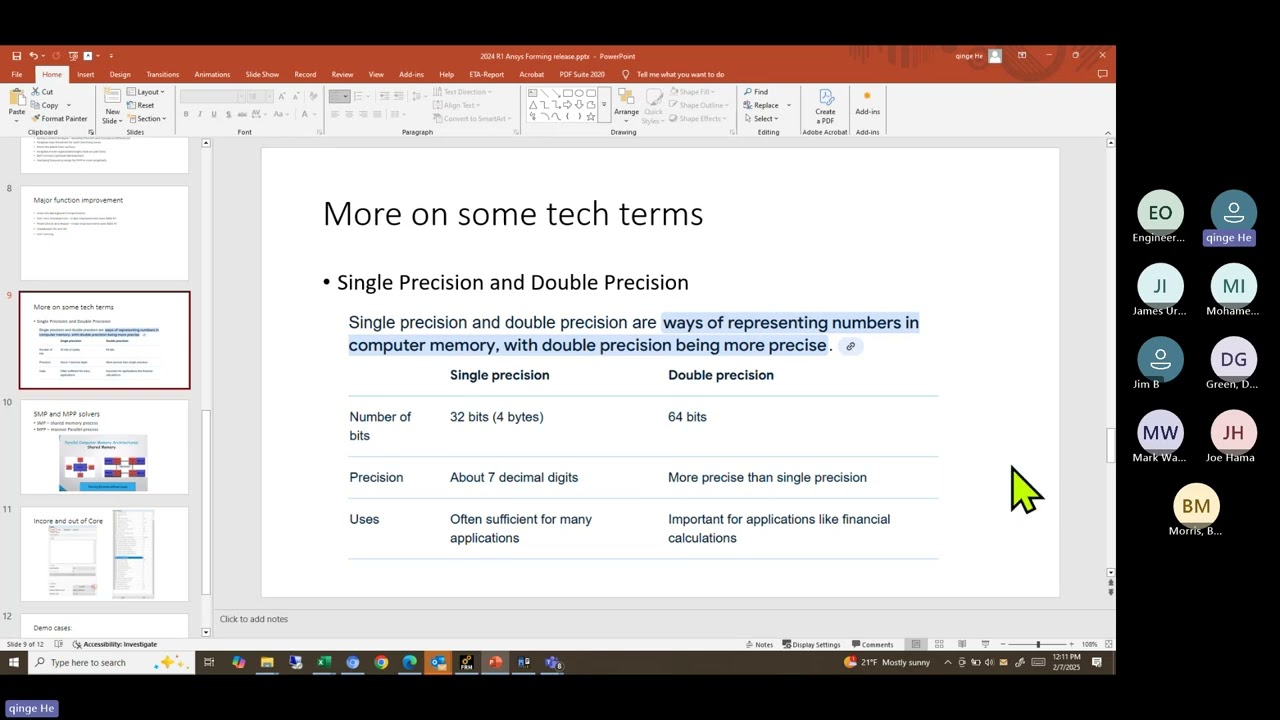Click zoom in plus button
Screen dimensions: 1280x720
(1072, 644)
